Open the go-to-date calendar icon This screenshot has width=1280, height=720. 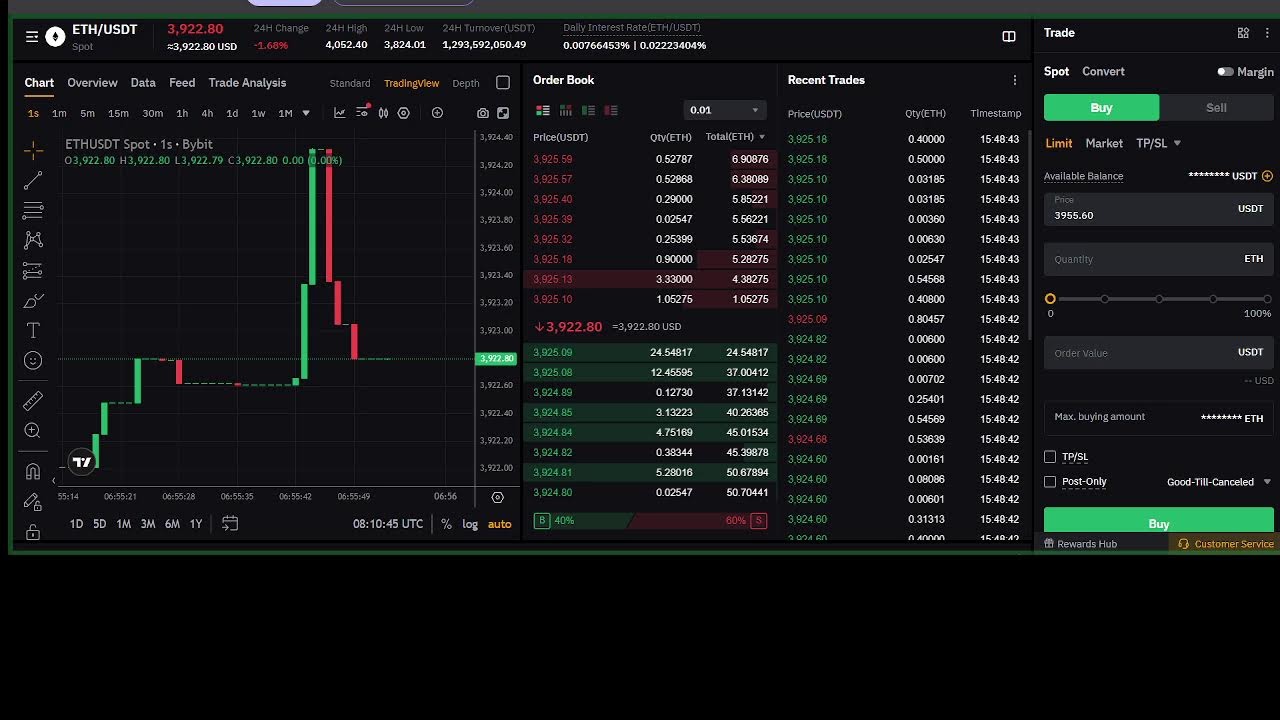230,523
